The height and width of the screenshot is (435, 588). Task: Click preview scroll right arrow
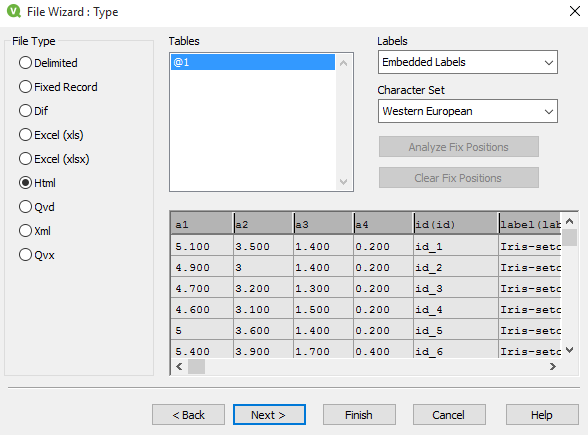[x=552, y=366]
